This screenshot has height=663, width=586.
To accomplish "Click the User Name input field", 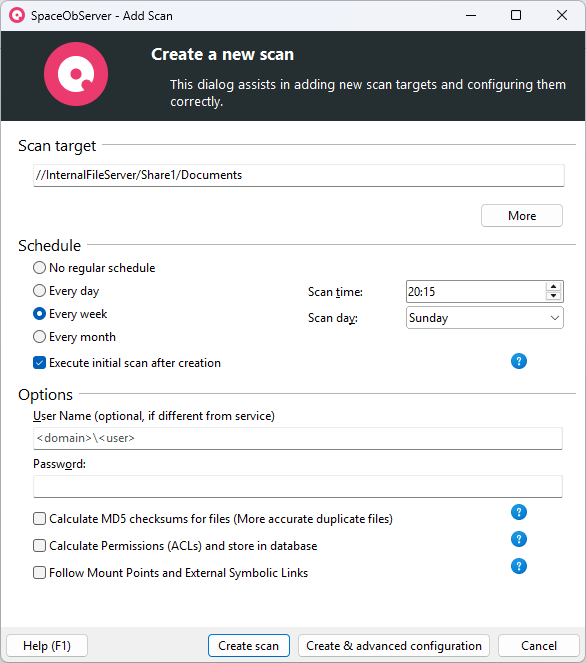I will (x=298, y=438).
